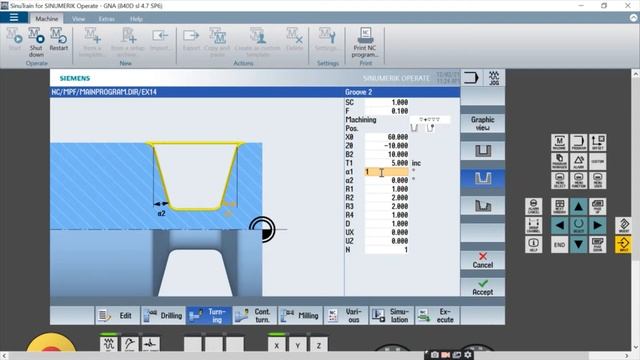Click the Execute softkey
This screenshot has height=360, width=640.
pyautogui.click(x=437, y=316)
